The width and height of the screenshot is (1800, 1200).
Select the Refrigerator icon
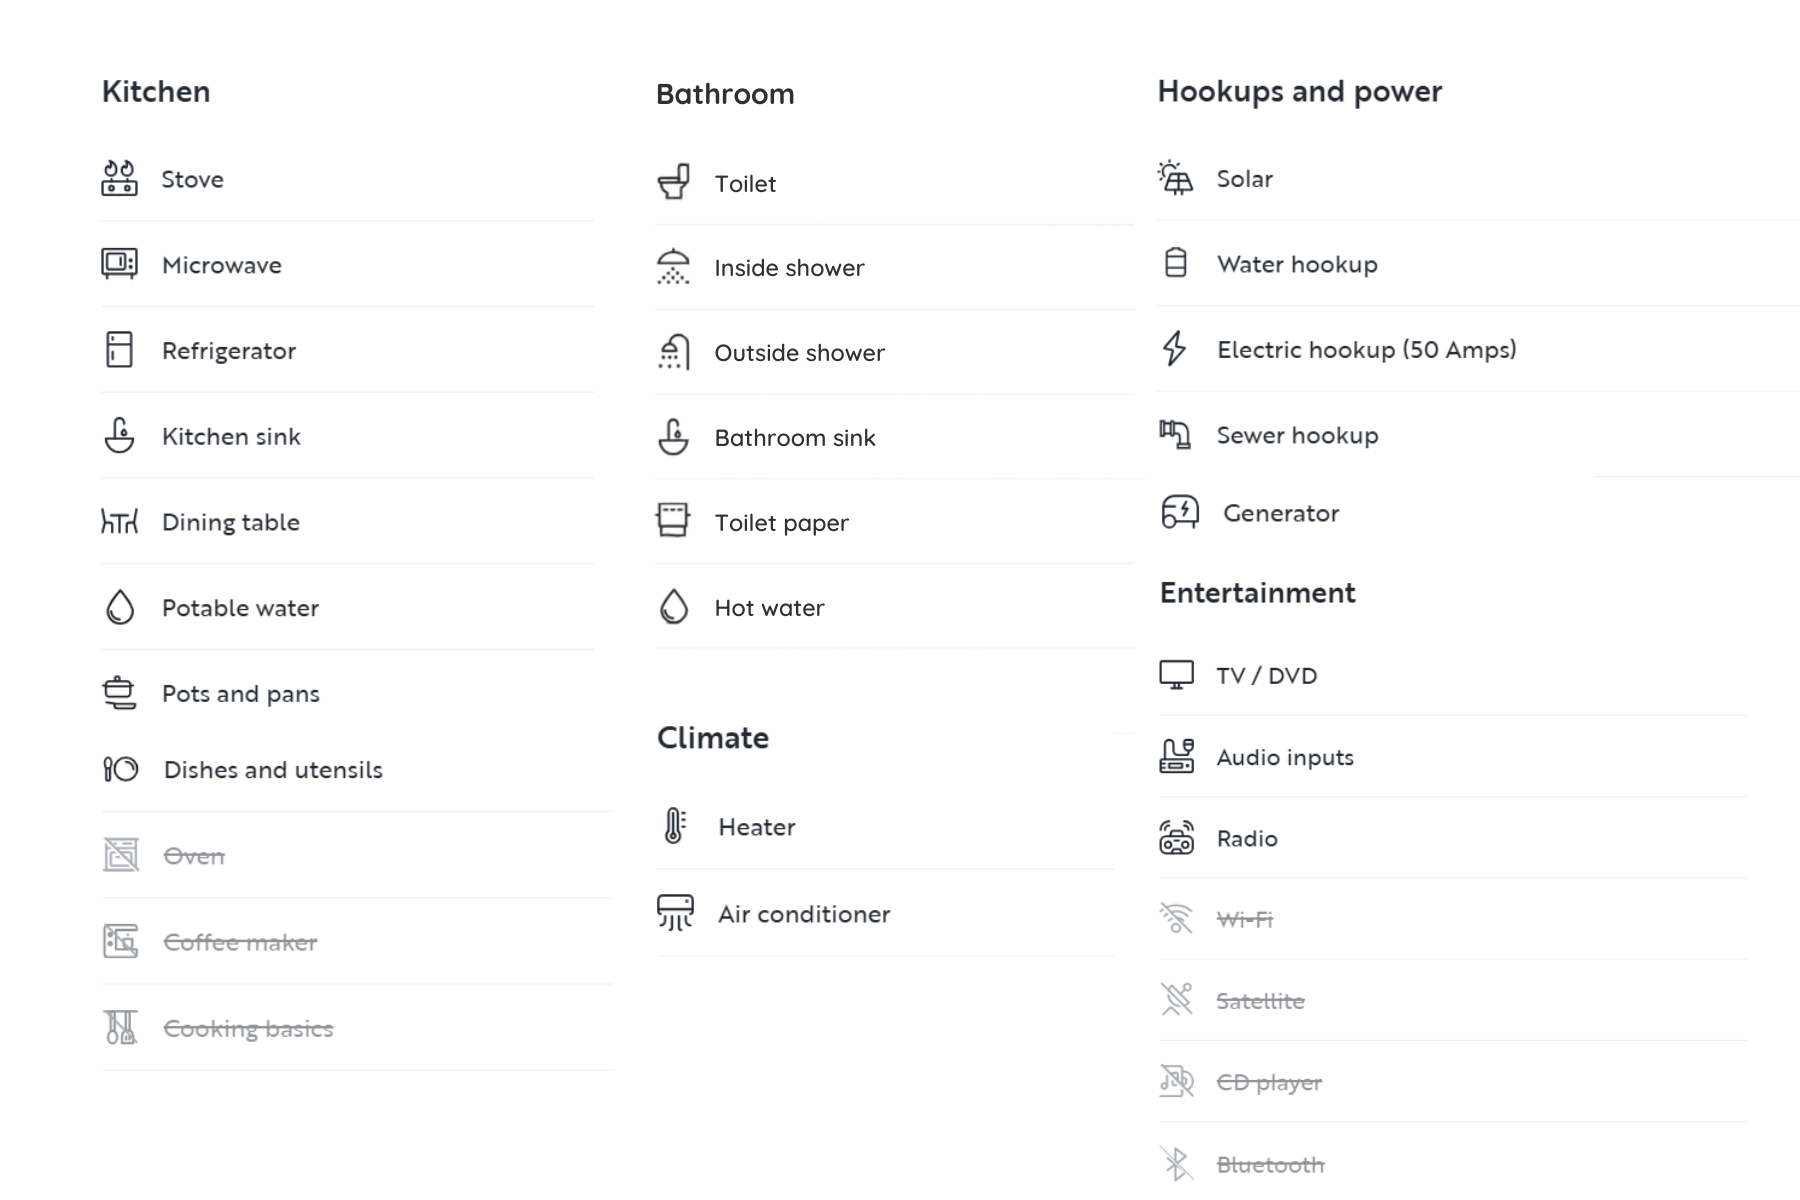(119, 350)
